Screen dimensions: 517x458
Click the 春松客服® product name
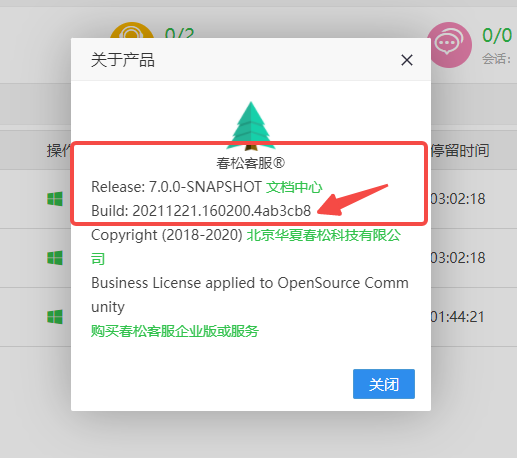(x=251, y=163)
